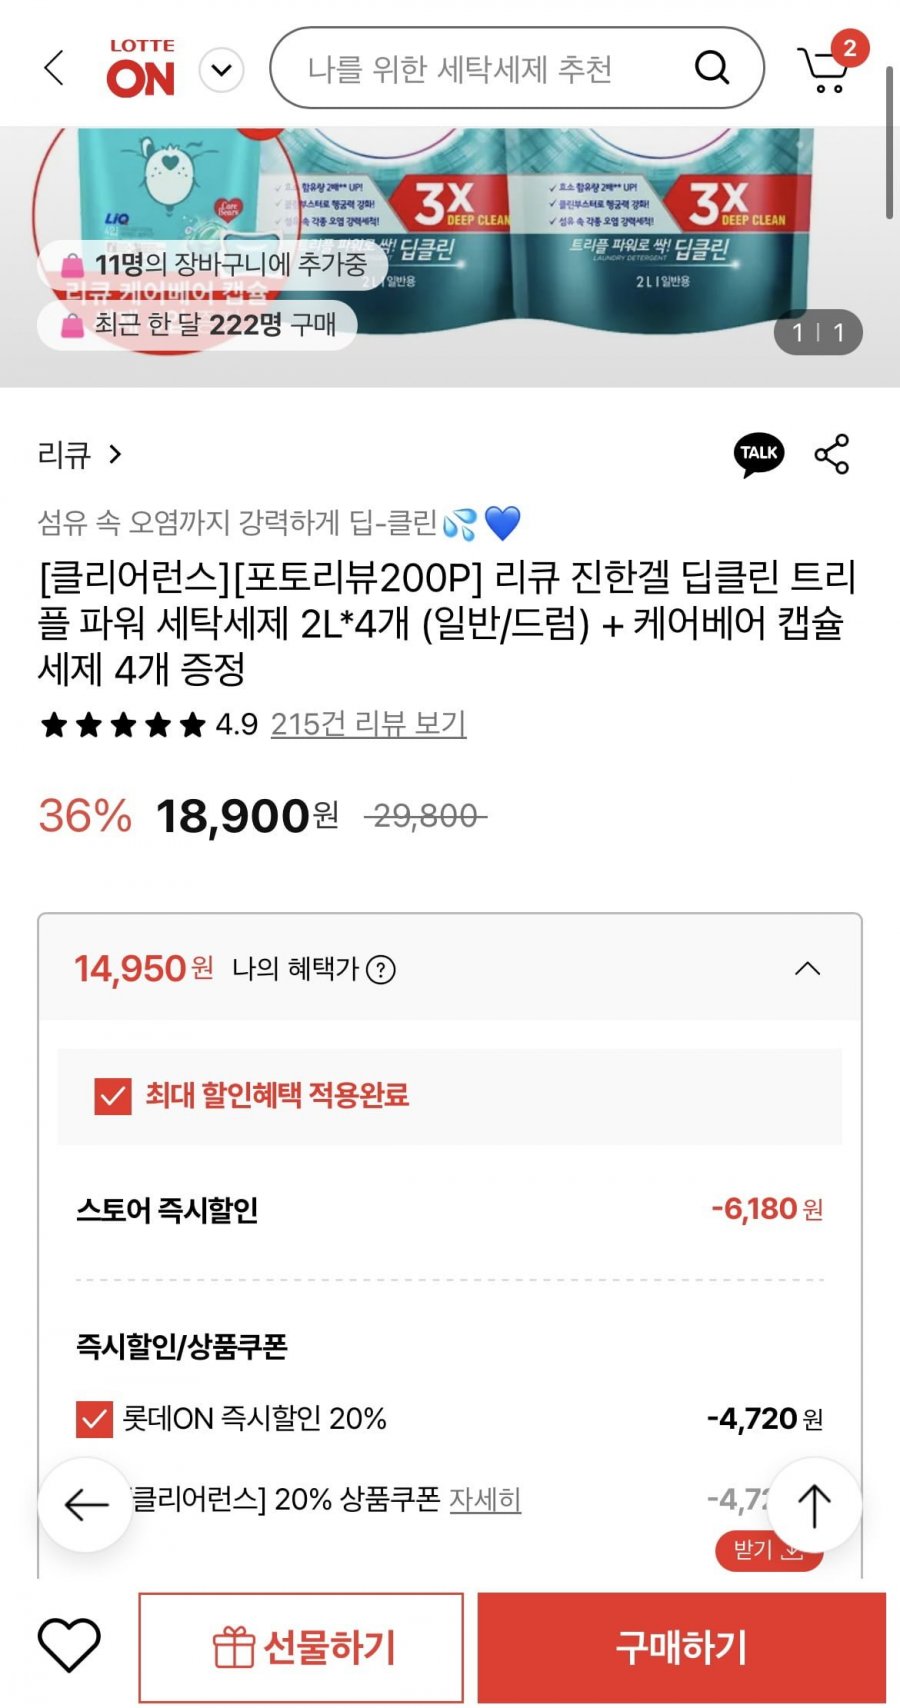Screen dimensions: 900x1708
Task: Uncheck 롯데ON 즉시할인 20% checkbox
Action: 94,1418
